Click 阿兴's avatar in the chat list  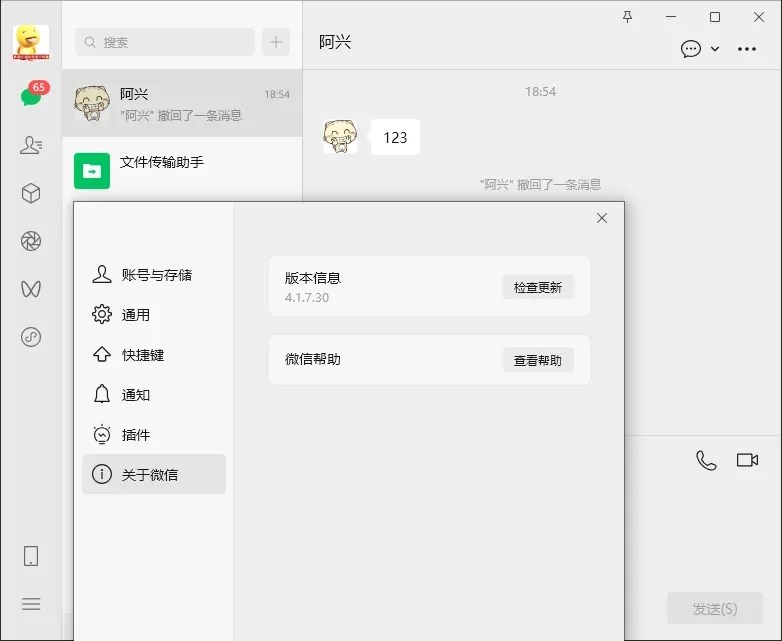pyautogui.click(x=92, y=103)
